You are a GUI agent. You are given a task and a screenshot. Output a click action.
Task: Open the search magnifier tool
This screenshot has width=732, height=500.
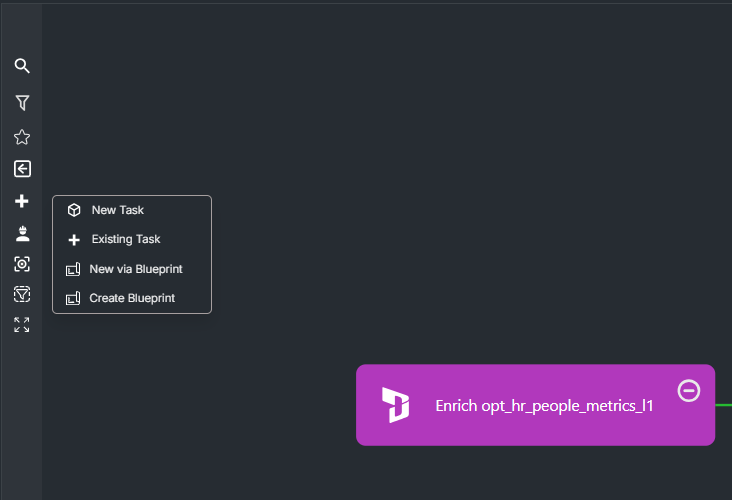pyautogui.click(x=22, y=66)
